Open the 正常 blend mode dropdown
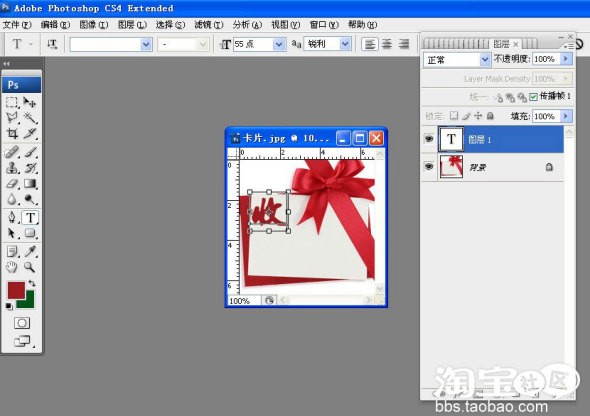590x416 pixels. click(485, 59)
